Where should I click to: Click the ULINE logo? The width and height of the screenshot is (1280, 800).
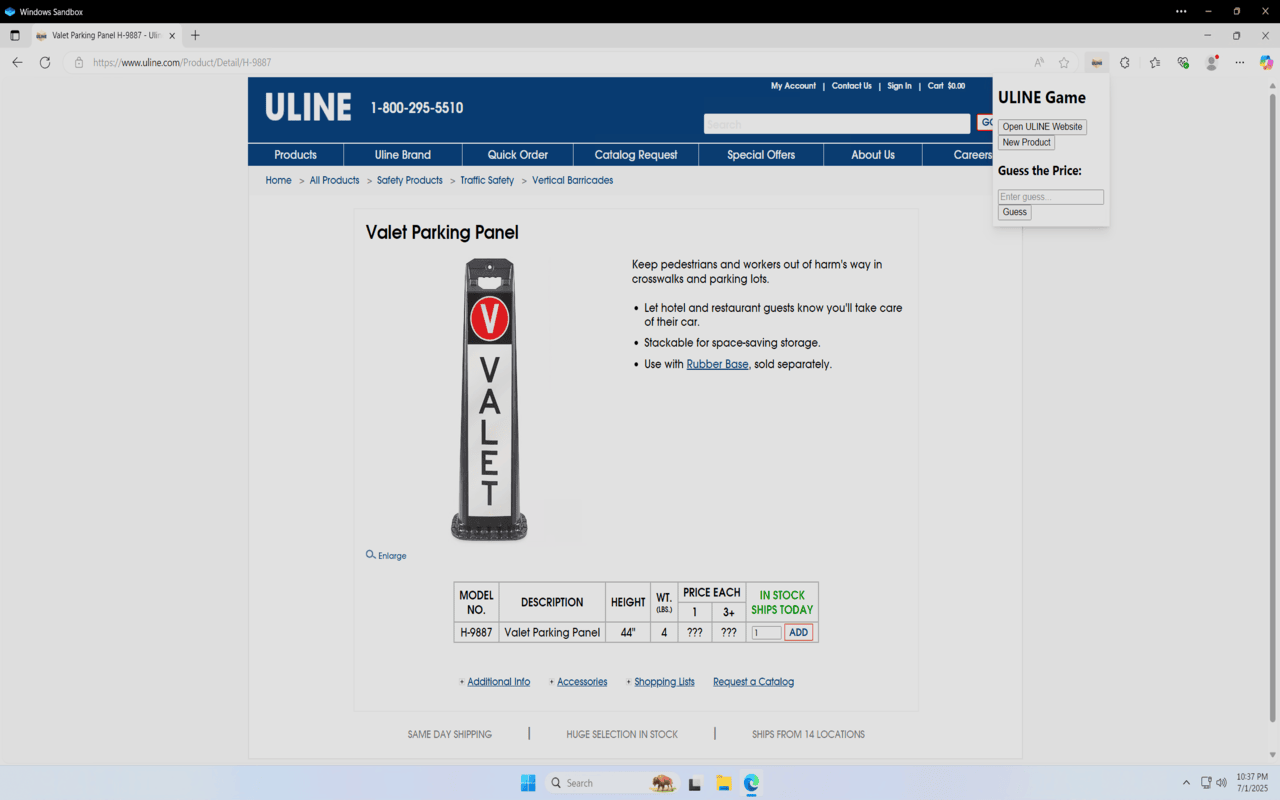tap(308, 107)
